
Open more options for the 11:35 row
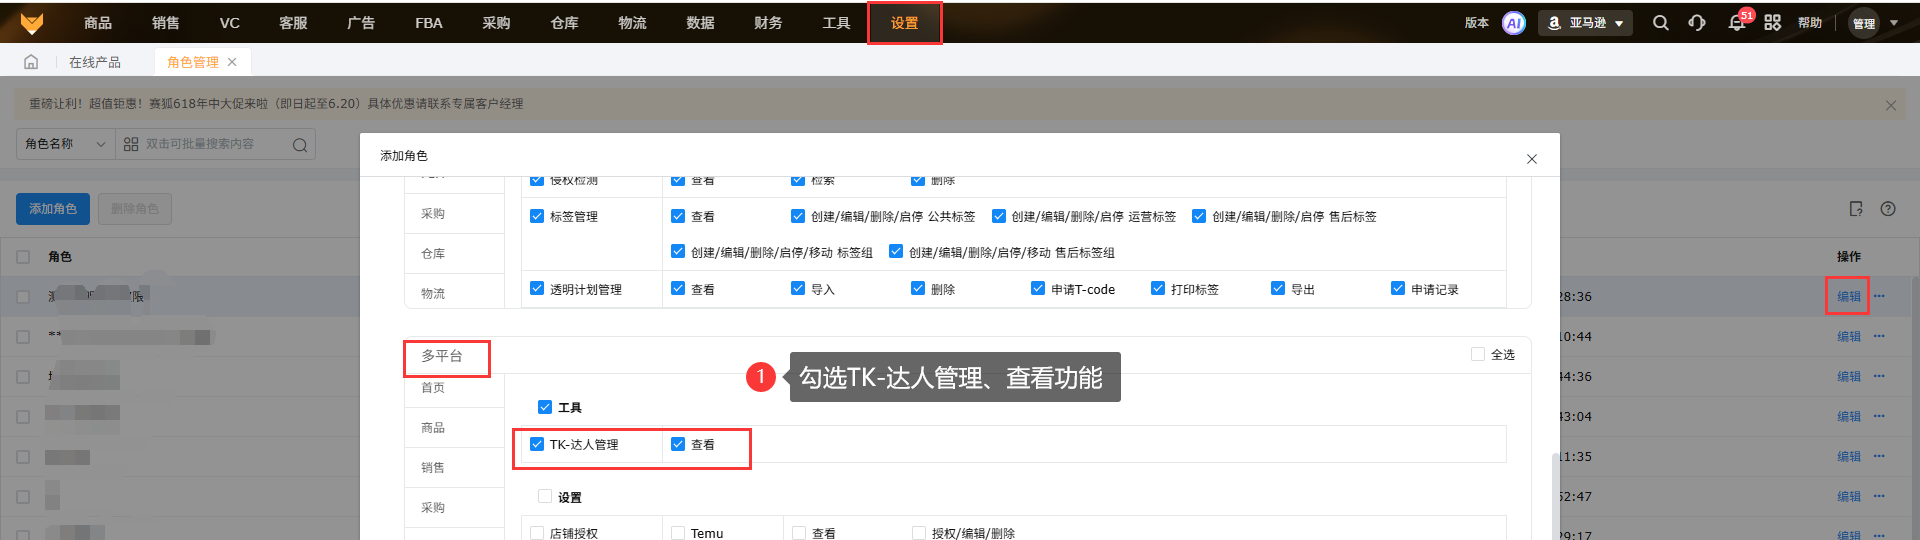(1879, 456)
